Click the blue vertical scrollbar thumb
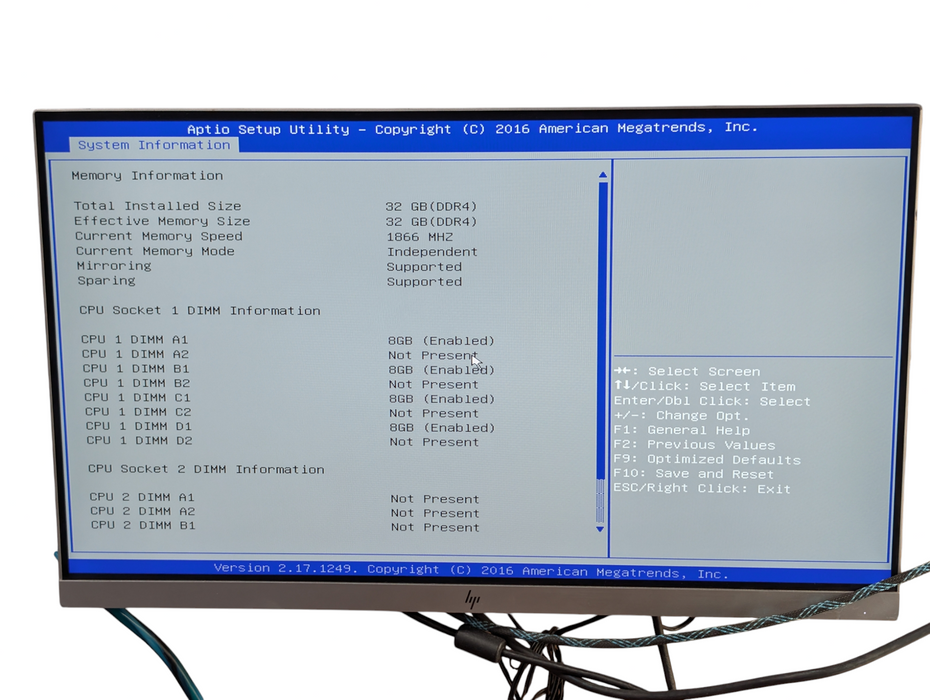930x700 pixels. click(x=602, y=330)
